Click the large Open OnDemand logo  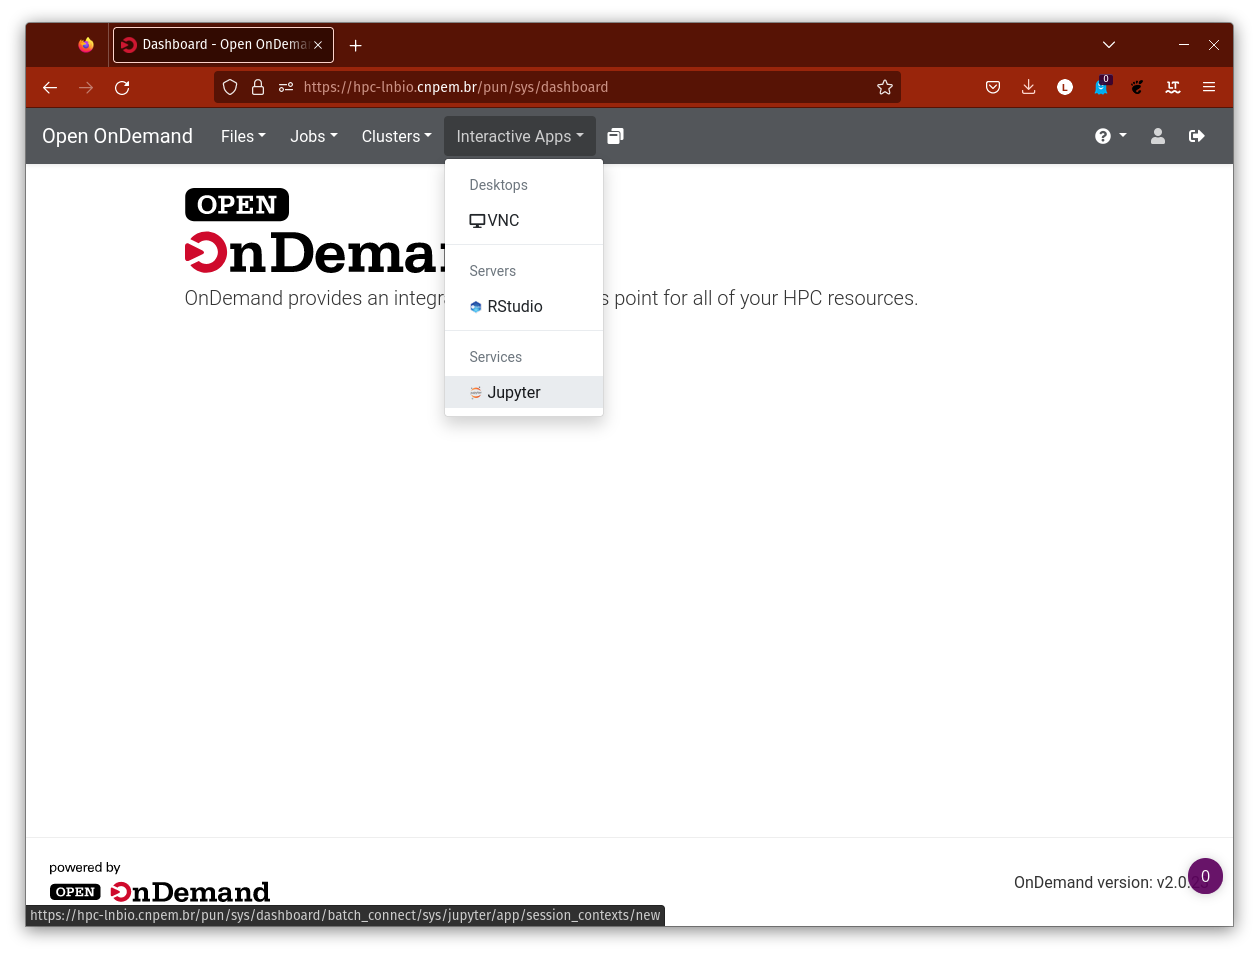314,231
